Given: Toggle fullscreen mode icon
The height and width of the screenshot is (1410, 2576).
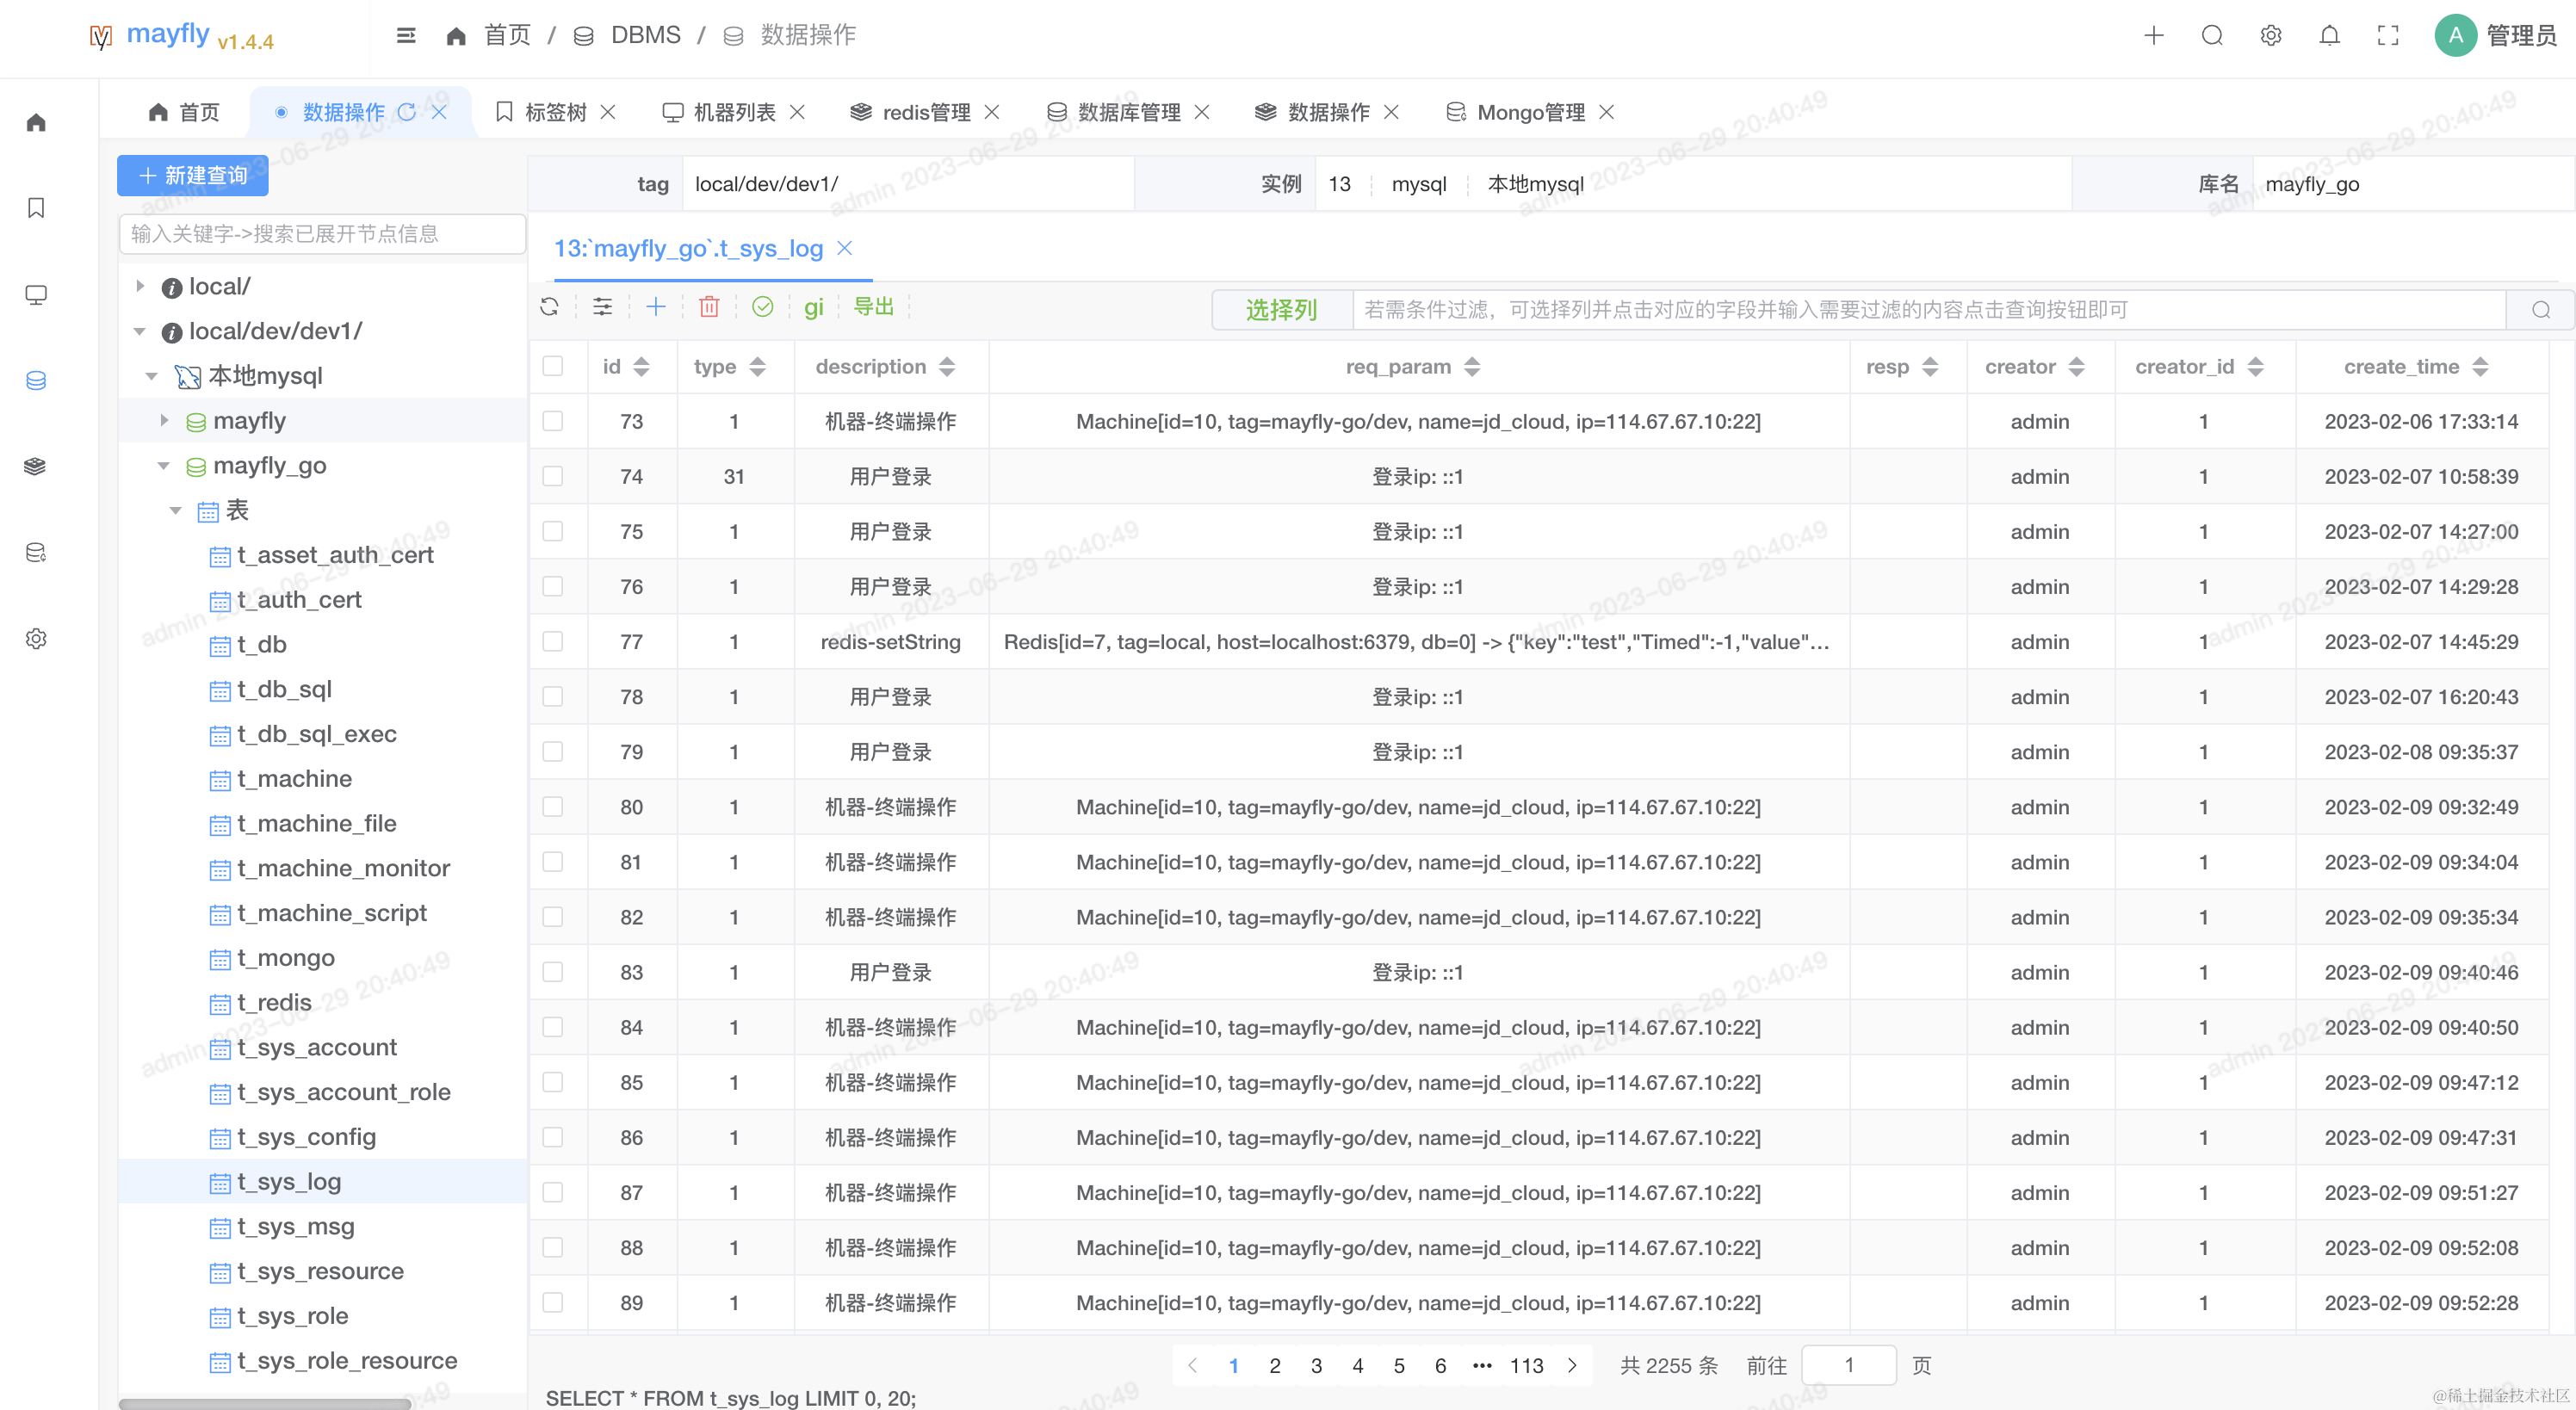Looking at the screenshot, I should point(2388,36).
